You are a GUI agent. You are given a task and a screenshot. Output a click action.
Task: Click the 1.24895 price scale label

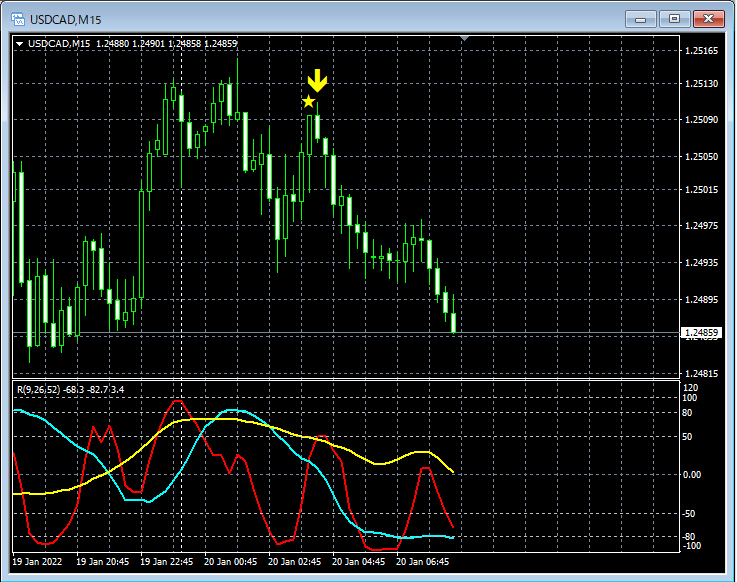pyautogui.click(x=702, y=299)
